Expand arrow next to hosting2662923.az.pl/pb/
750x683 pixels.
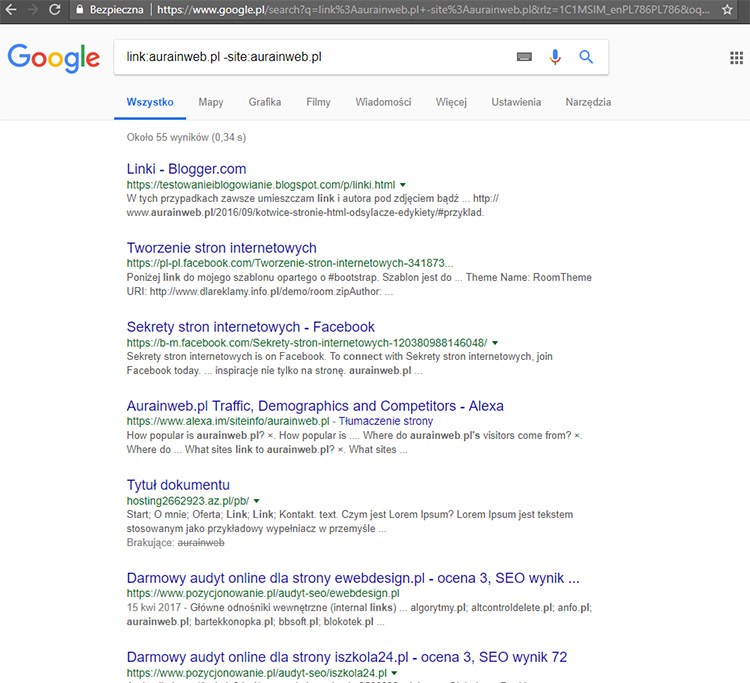click(x=256, y=501)
